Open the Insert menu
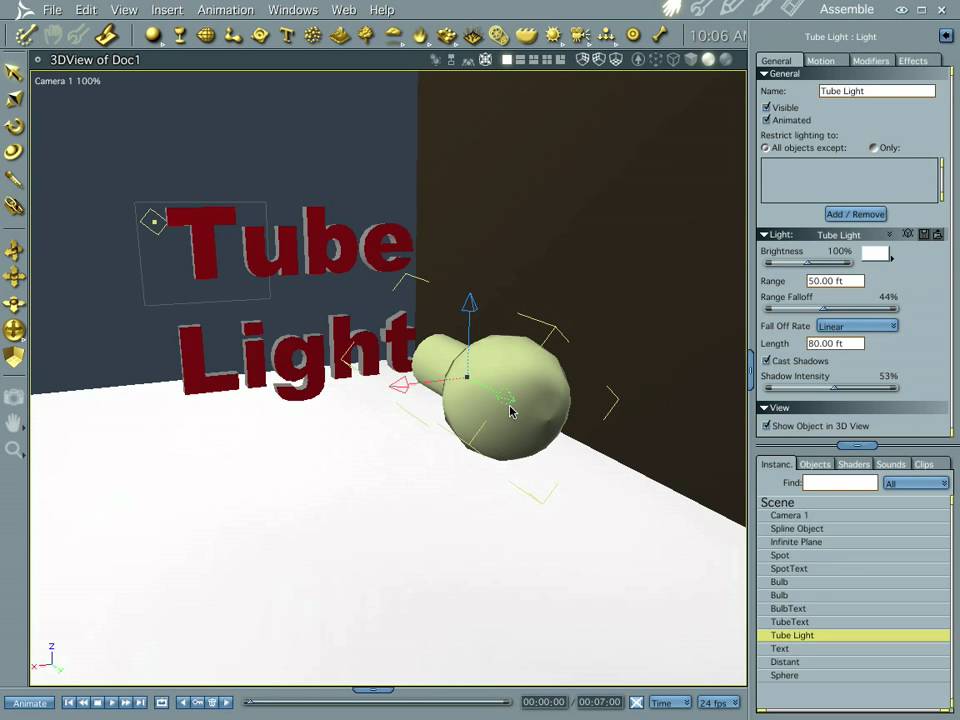 167,10
